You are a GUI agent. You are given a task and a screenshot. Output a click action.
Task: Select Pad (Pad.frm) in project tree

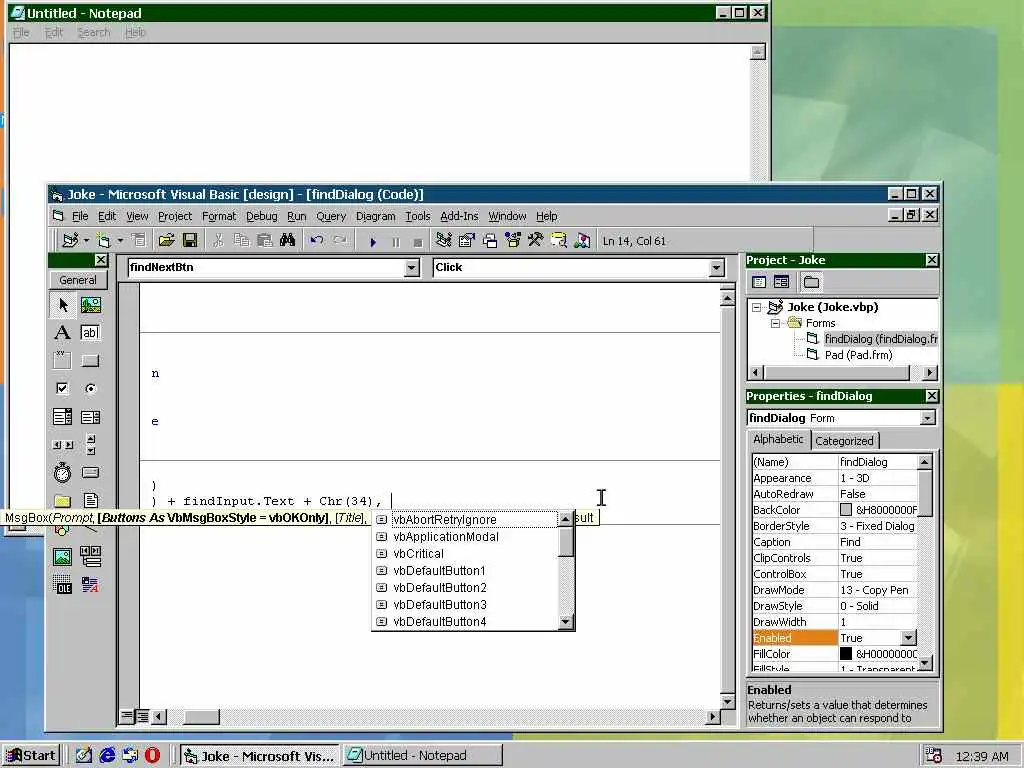pos(858,355)
